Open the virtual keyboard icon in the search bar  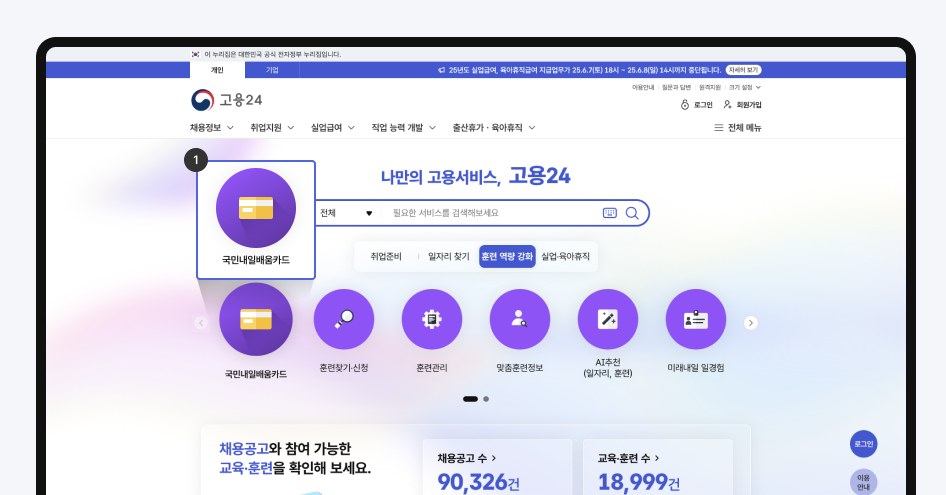(x=610, y=213)
